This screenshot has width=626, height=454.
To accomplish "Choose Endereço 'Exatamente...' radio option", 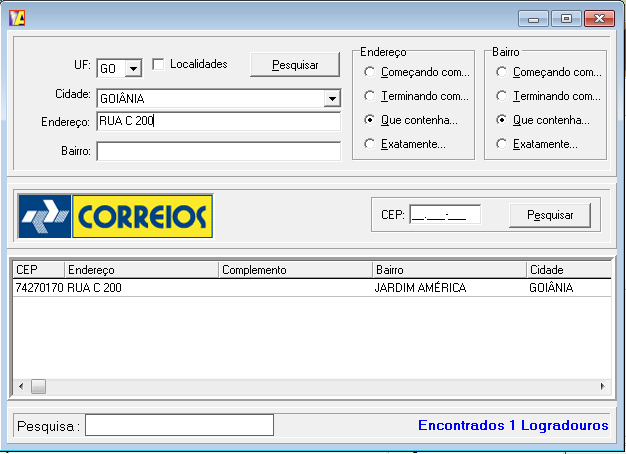I will click(x=371, y=144).
